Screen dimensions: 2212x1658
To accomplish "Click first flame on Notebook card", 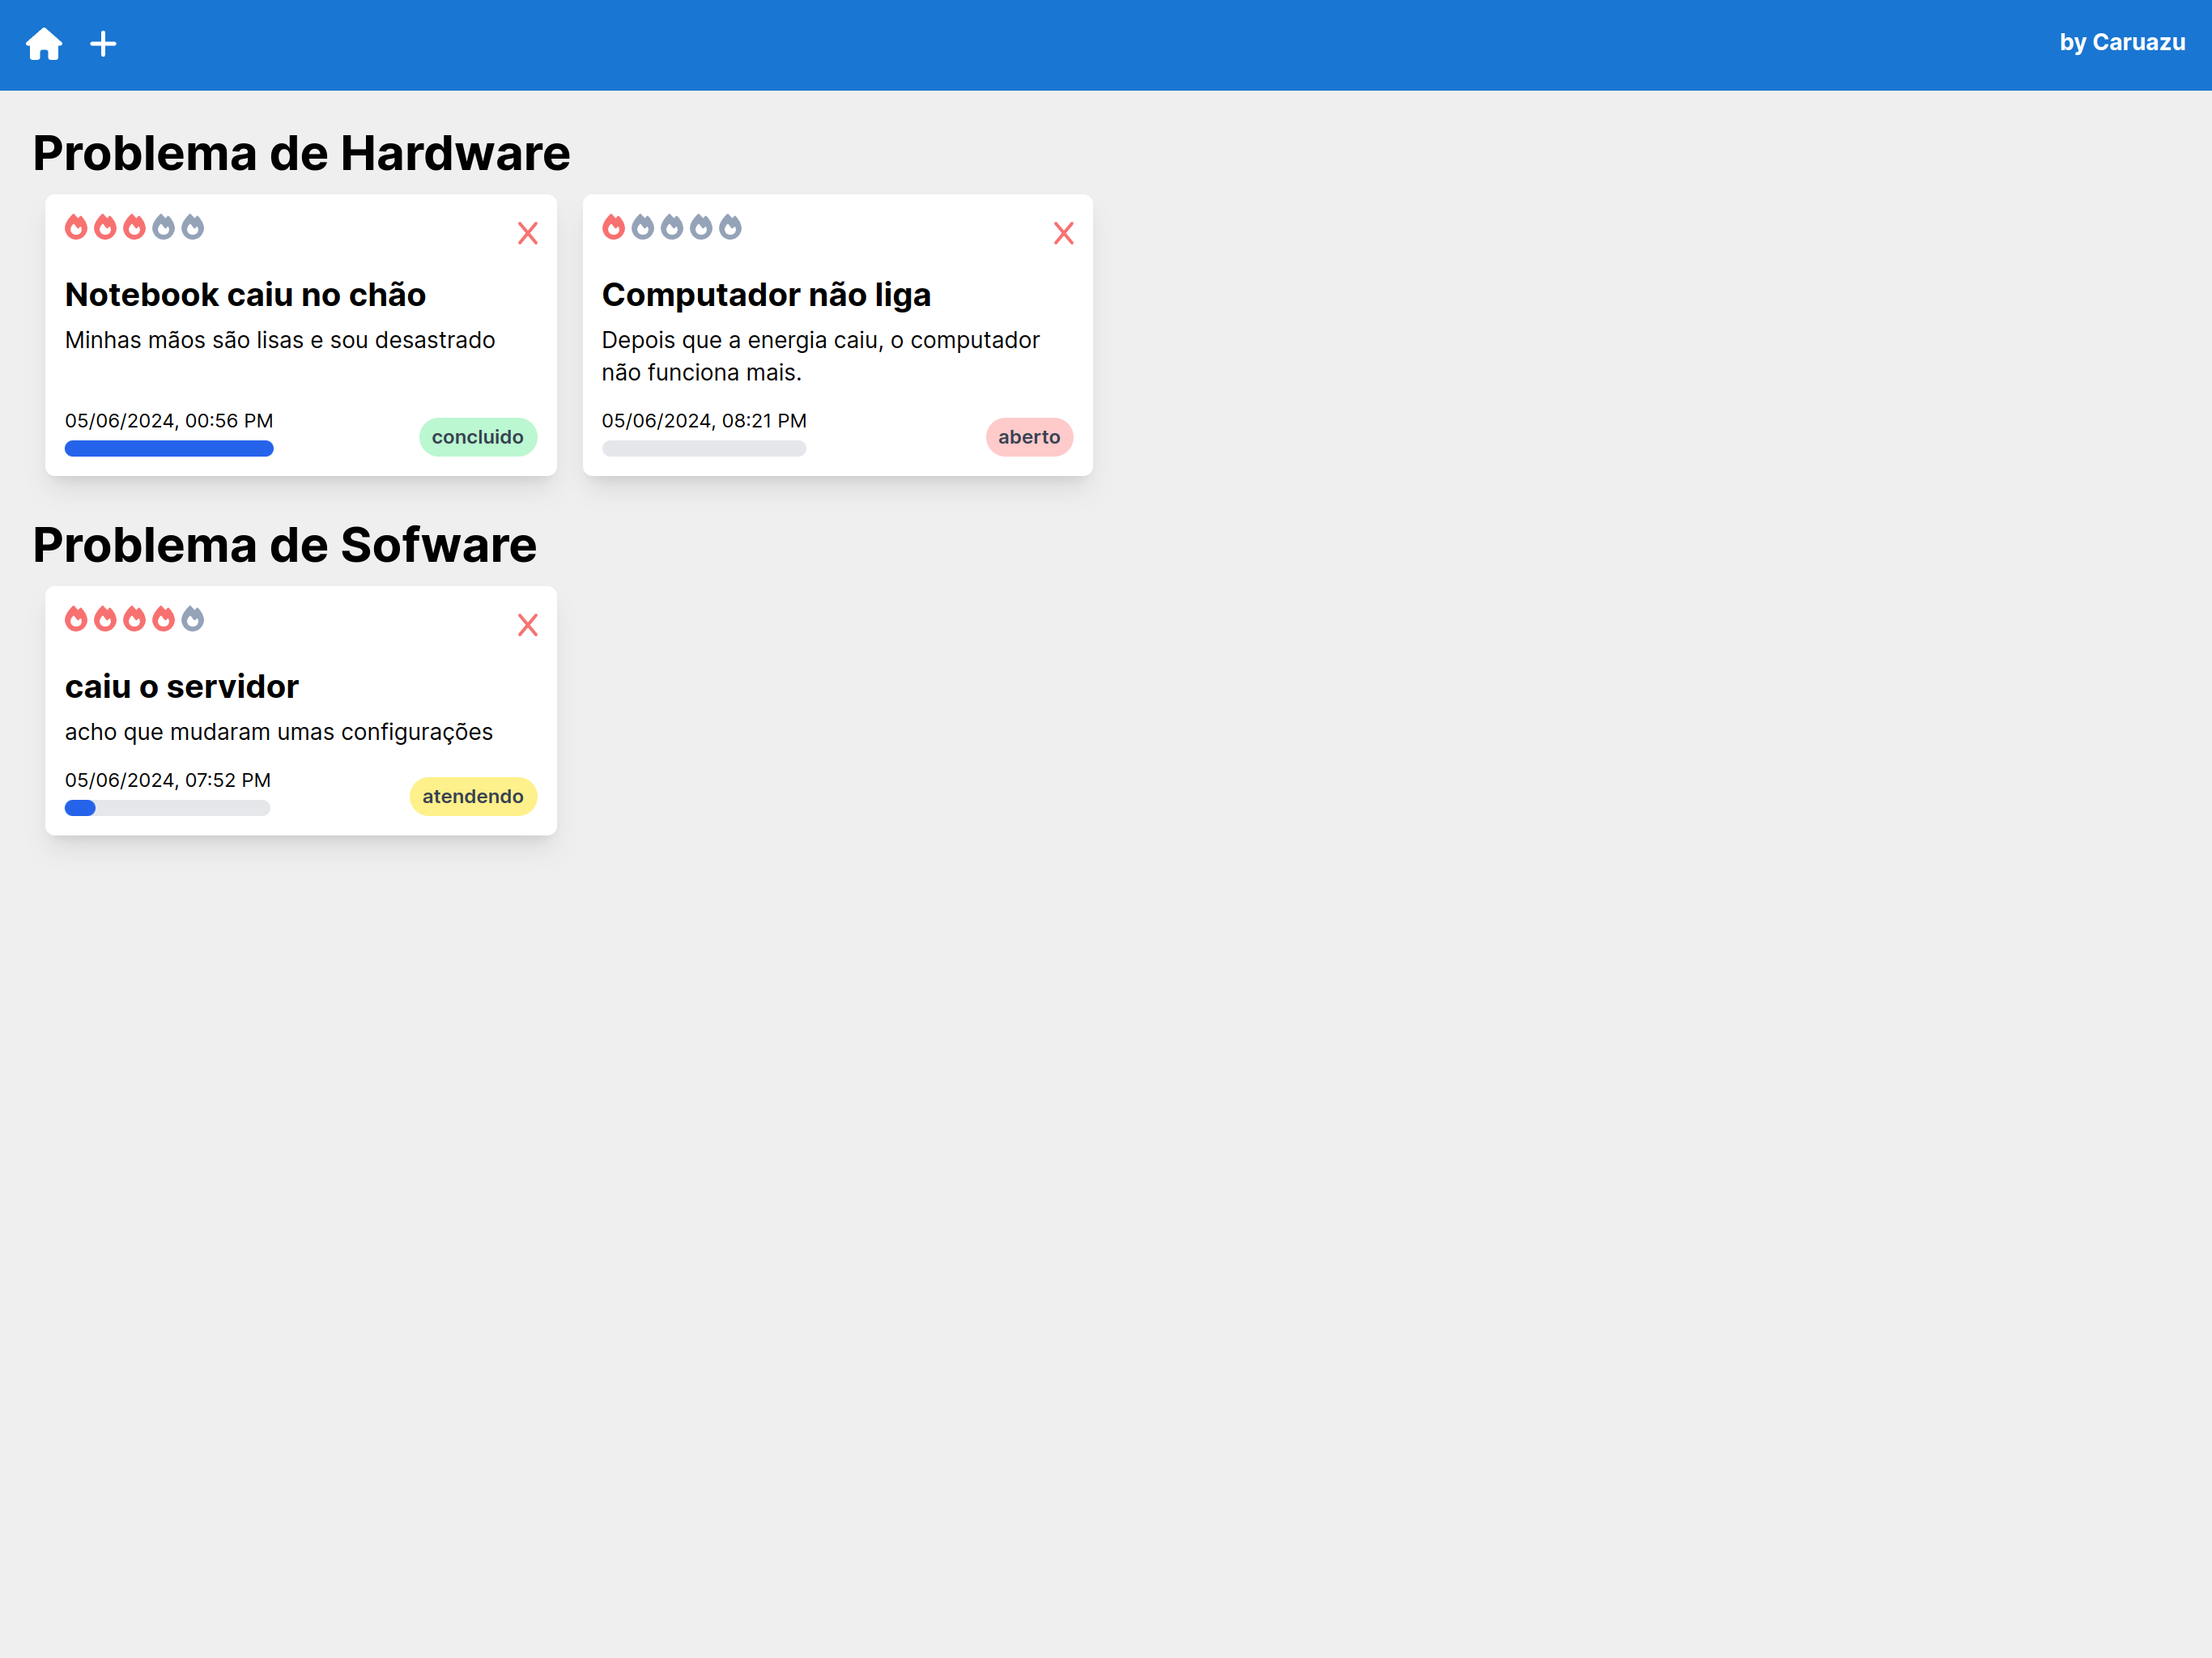I will 76,227.
